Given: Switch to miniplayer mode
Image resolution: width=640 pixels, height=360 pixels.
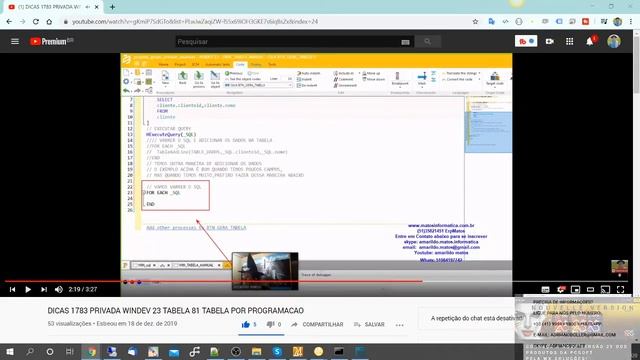Looking at the screenshot, I should (576, 289).
